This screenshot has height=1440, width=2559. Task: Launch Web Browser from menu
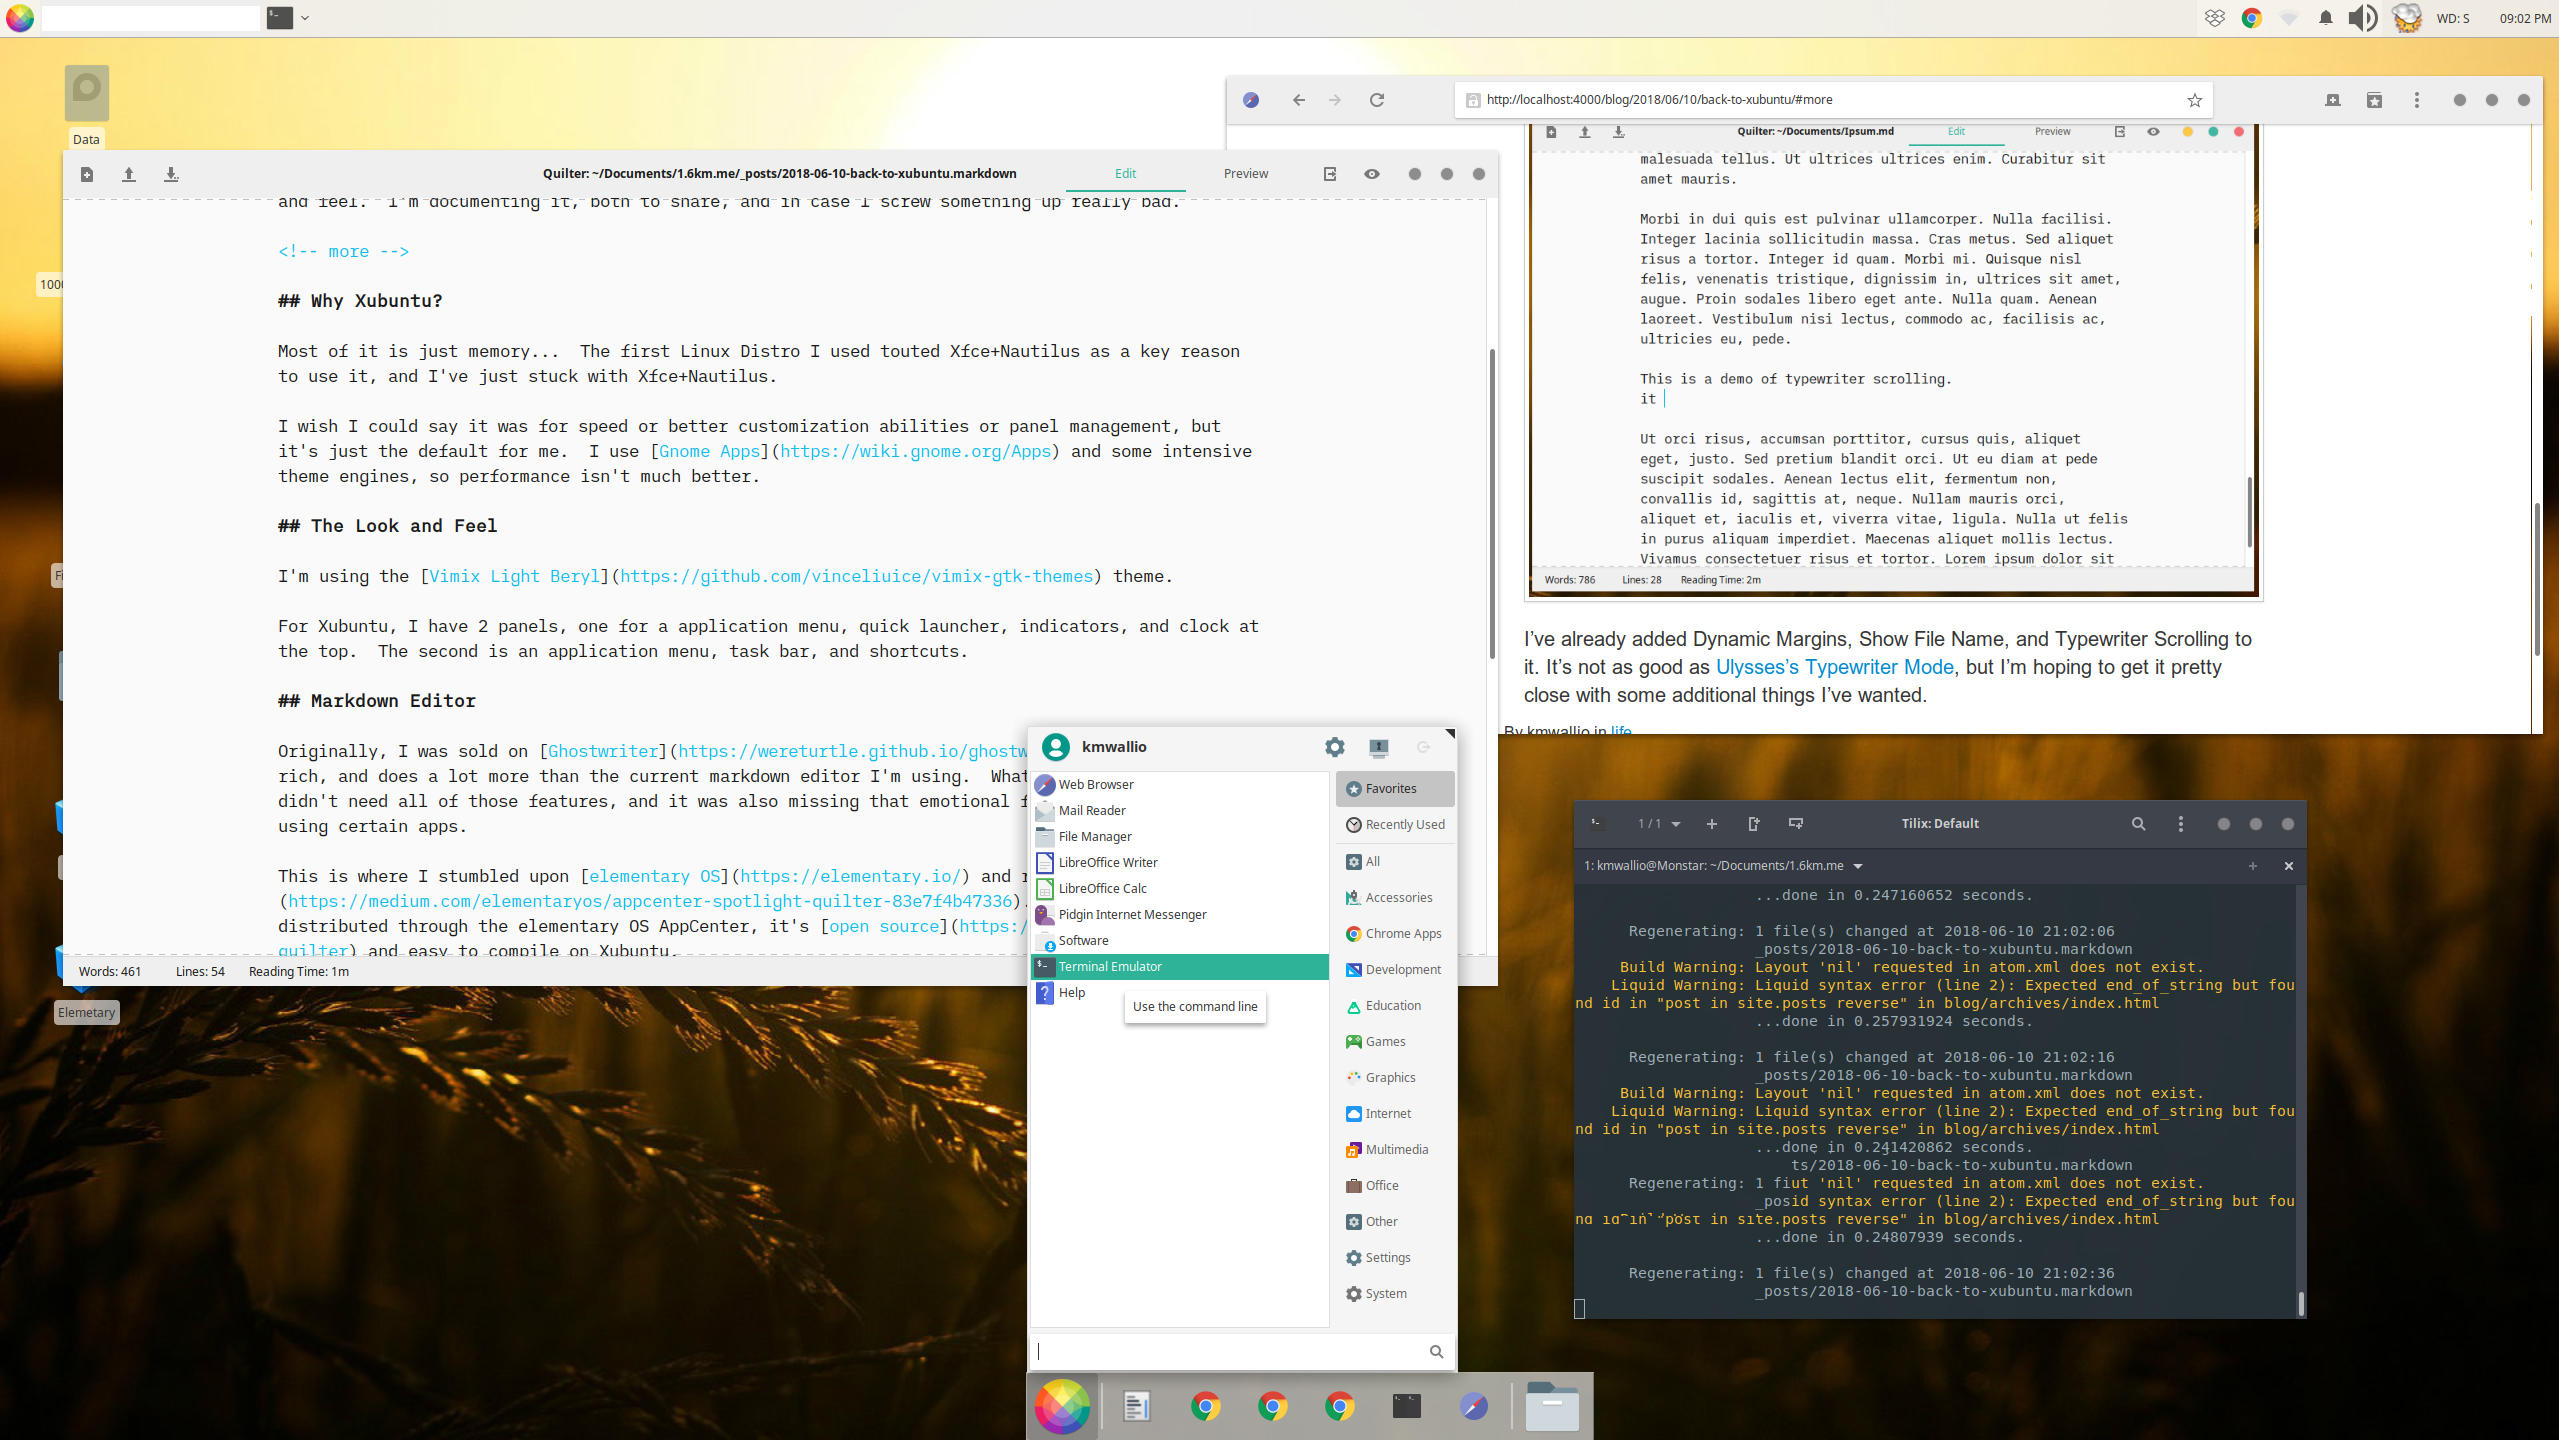[1179, 785]
